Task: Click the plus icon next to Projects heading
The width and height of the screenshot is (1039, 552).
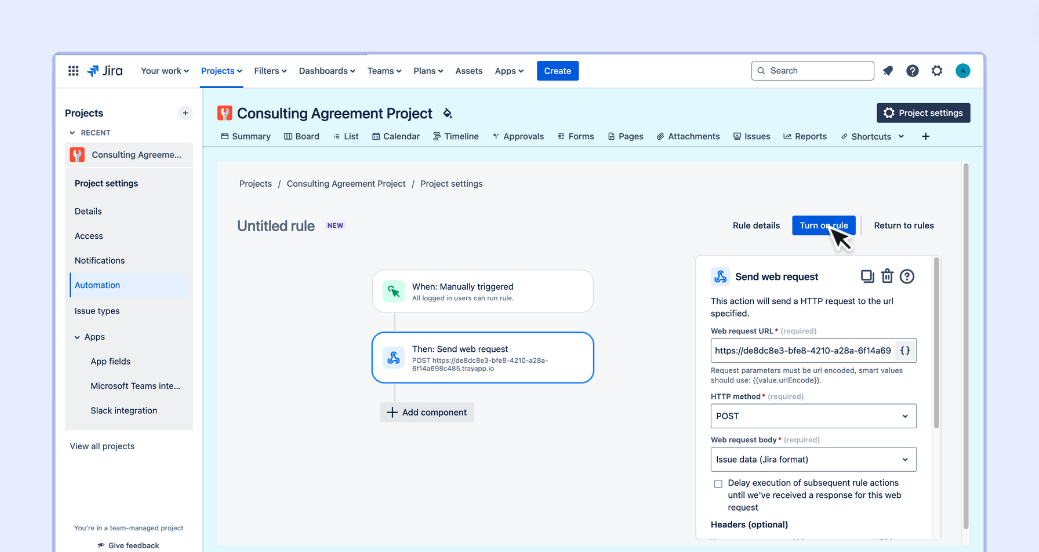Action: [x=185, y=113]
